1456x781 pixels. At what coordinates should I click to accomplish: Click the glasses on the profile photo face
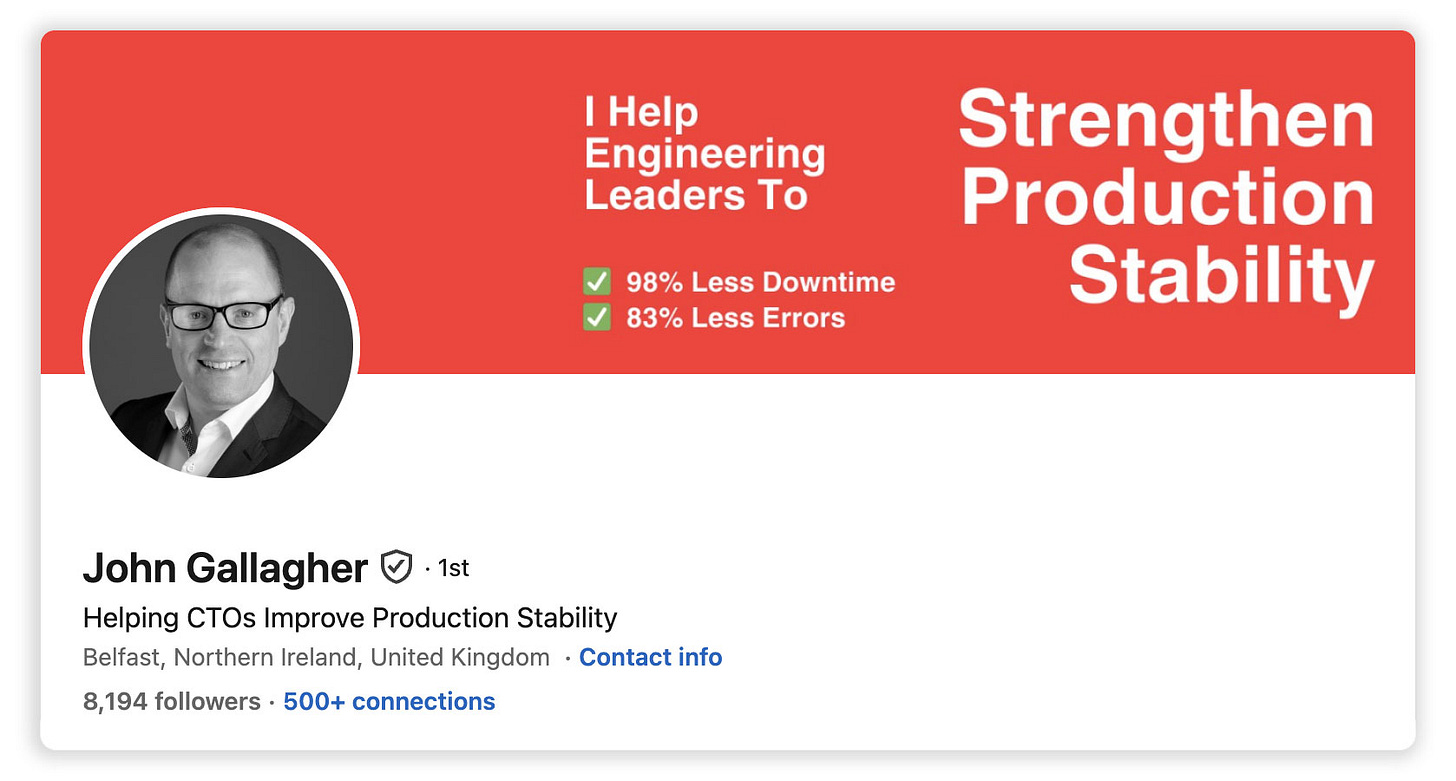[x=224, y=313]
